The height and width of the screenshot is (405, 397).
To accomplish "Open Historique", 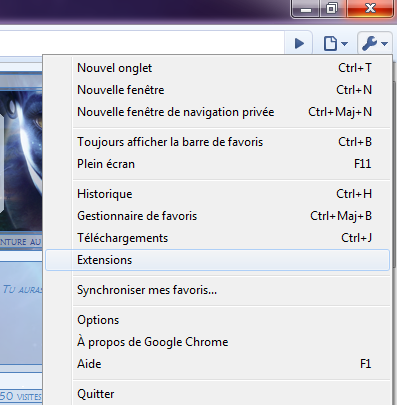I will (217, 194).
